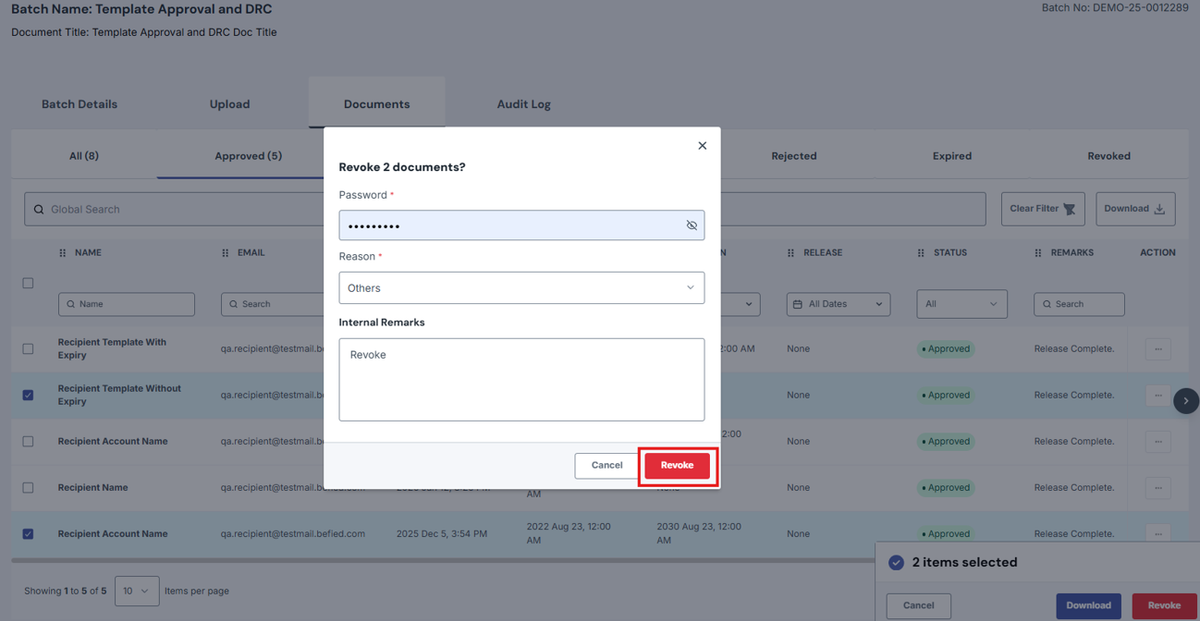Check the Recipient Name row checkbox
The height and width of the screenshot is (621, 1200).
[x=28, y=488]
